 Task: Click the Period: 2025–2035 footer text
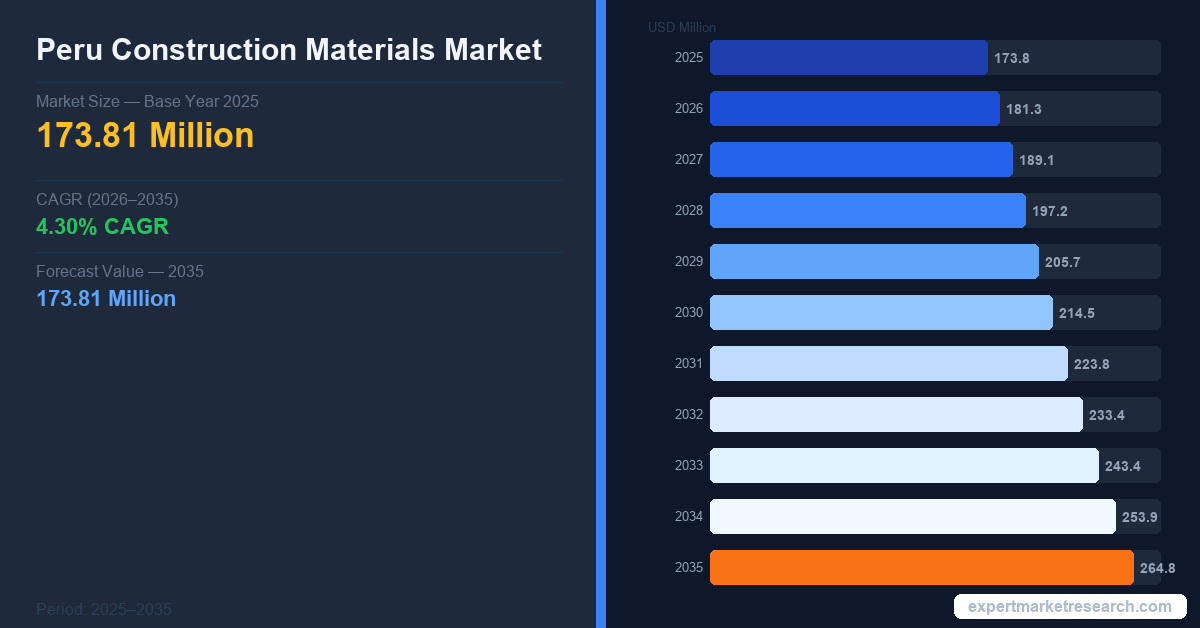pos(104,609)
